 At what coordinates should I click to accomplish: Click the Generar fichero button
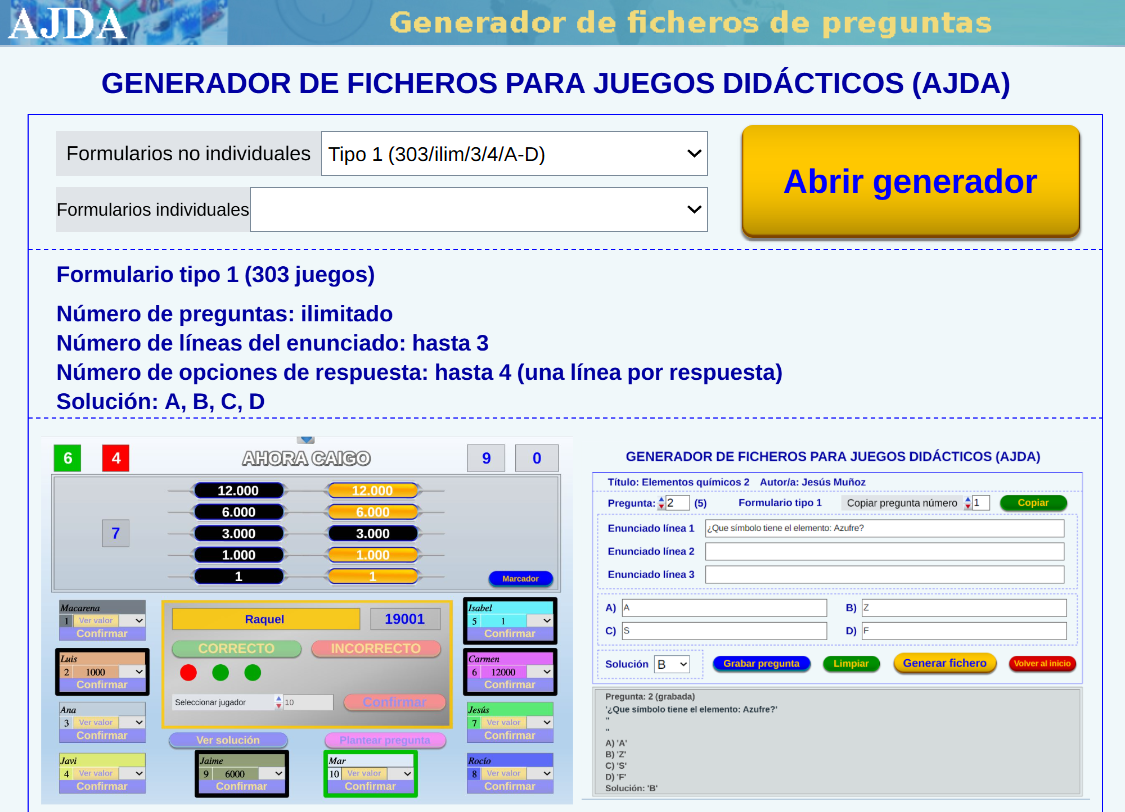pyautogui.click(x=944, y=663)
